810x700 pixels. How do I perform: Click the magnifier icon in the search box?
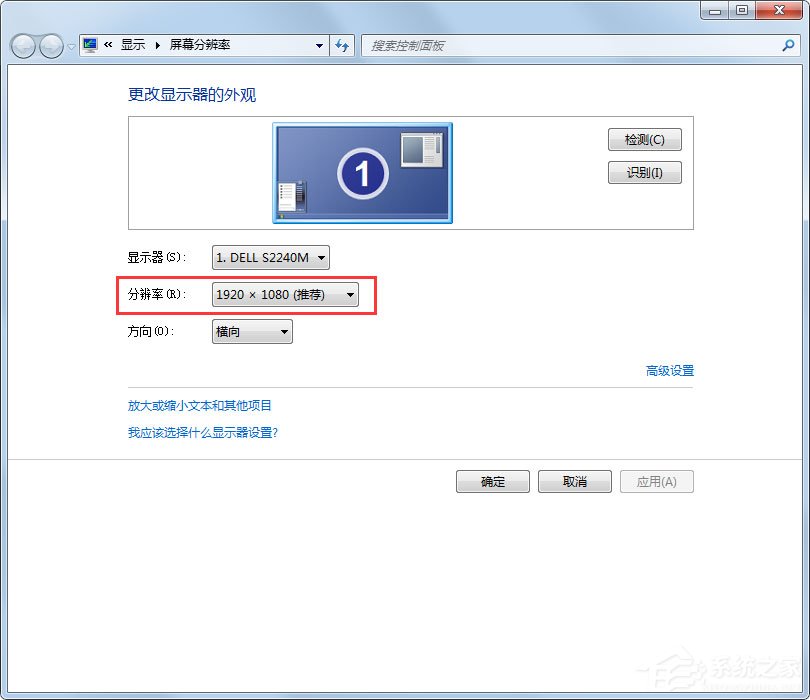coord(788,45)
